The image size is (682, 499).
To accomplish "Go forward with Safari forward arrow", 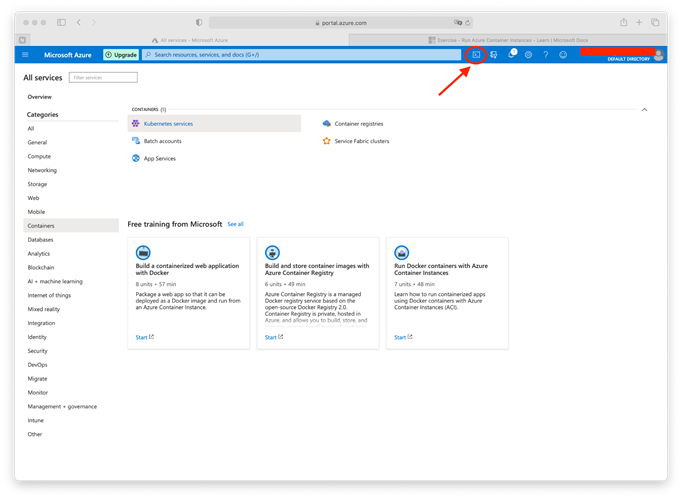I will coord(94,22).
